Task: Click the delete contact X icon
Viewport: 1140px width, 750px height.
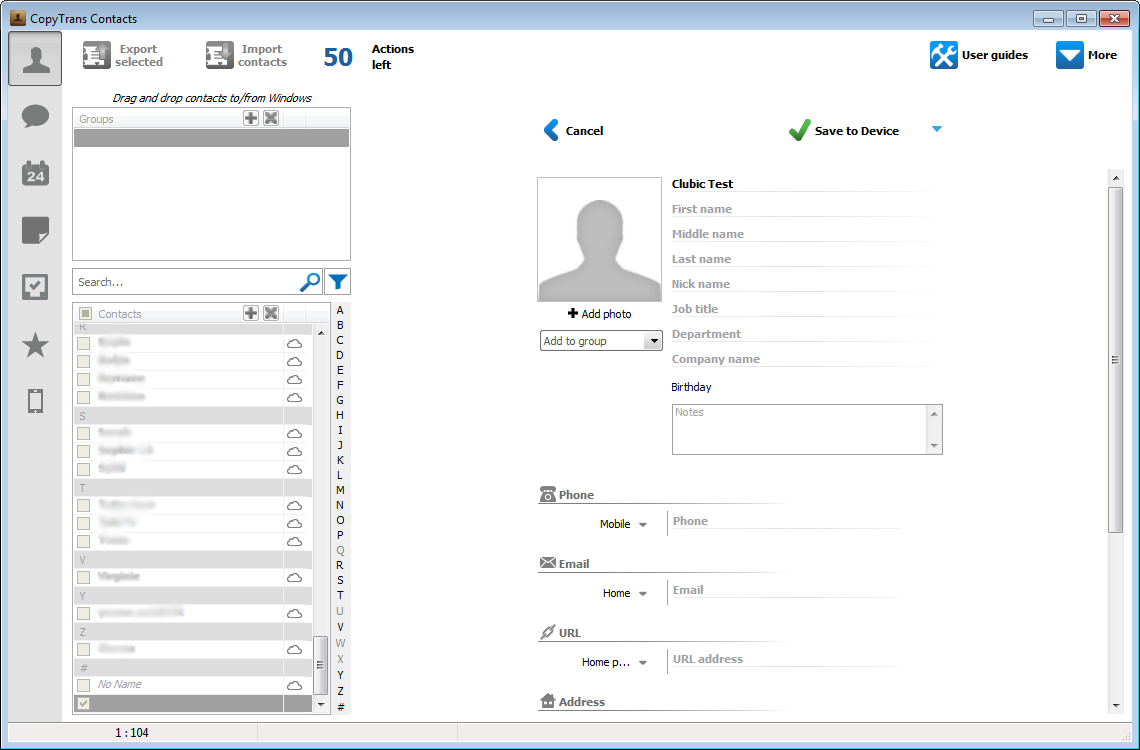Action: tap(270, 313)
